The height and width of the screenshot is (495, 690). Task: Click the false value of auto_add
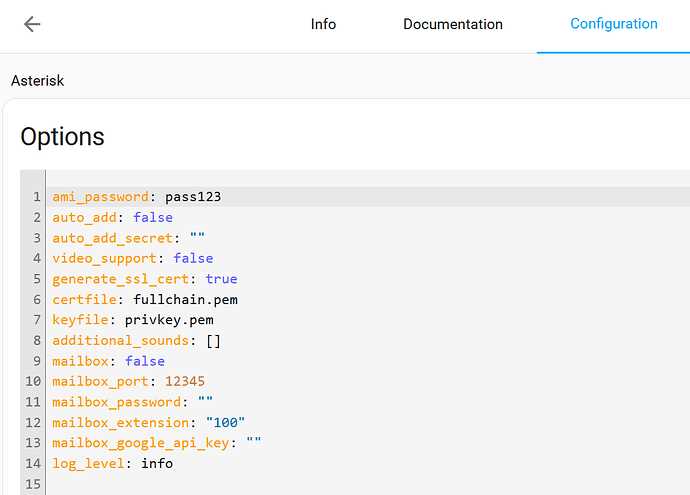pos(153,217)
